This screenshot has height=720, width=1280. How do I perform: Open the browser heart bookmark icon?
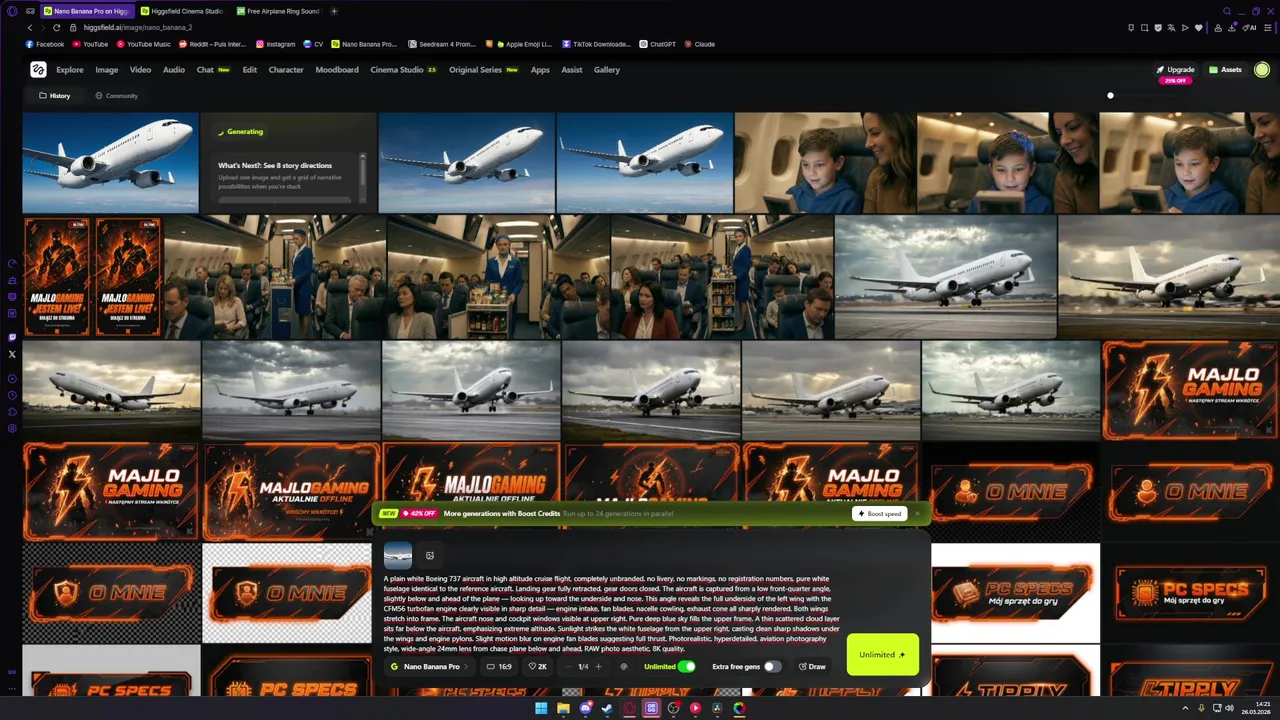[x=1199, y=27]
